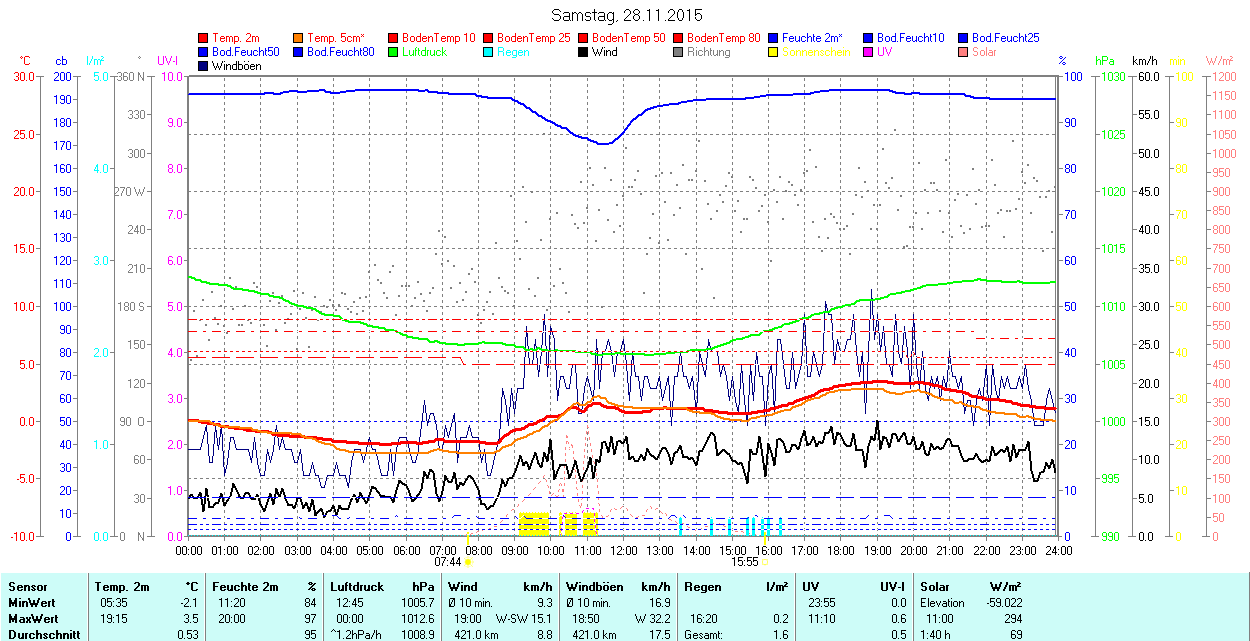Click the 12:00 label on time axis
Viewport: 1250px width, 641px height.
tap(624, 550)
